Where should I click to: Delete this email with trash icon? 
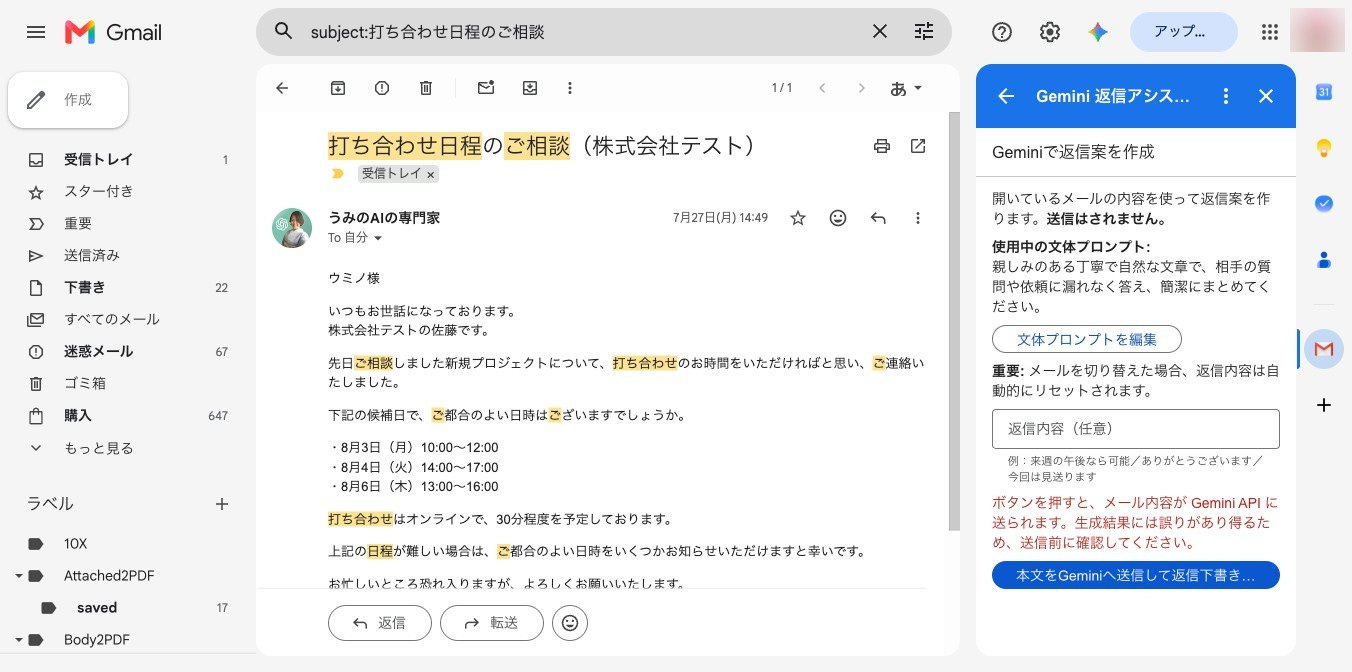[x=426, y=88]
